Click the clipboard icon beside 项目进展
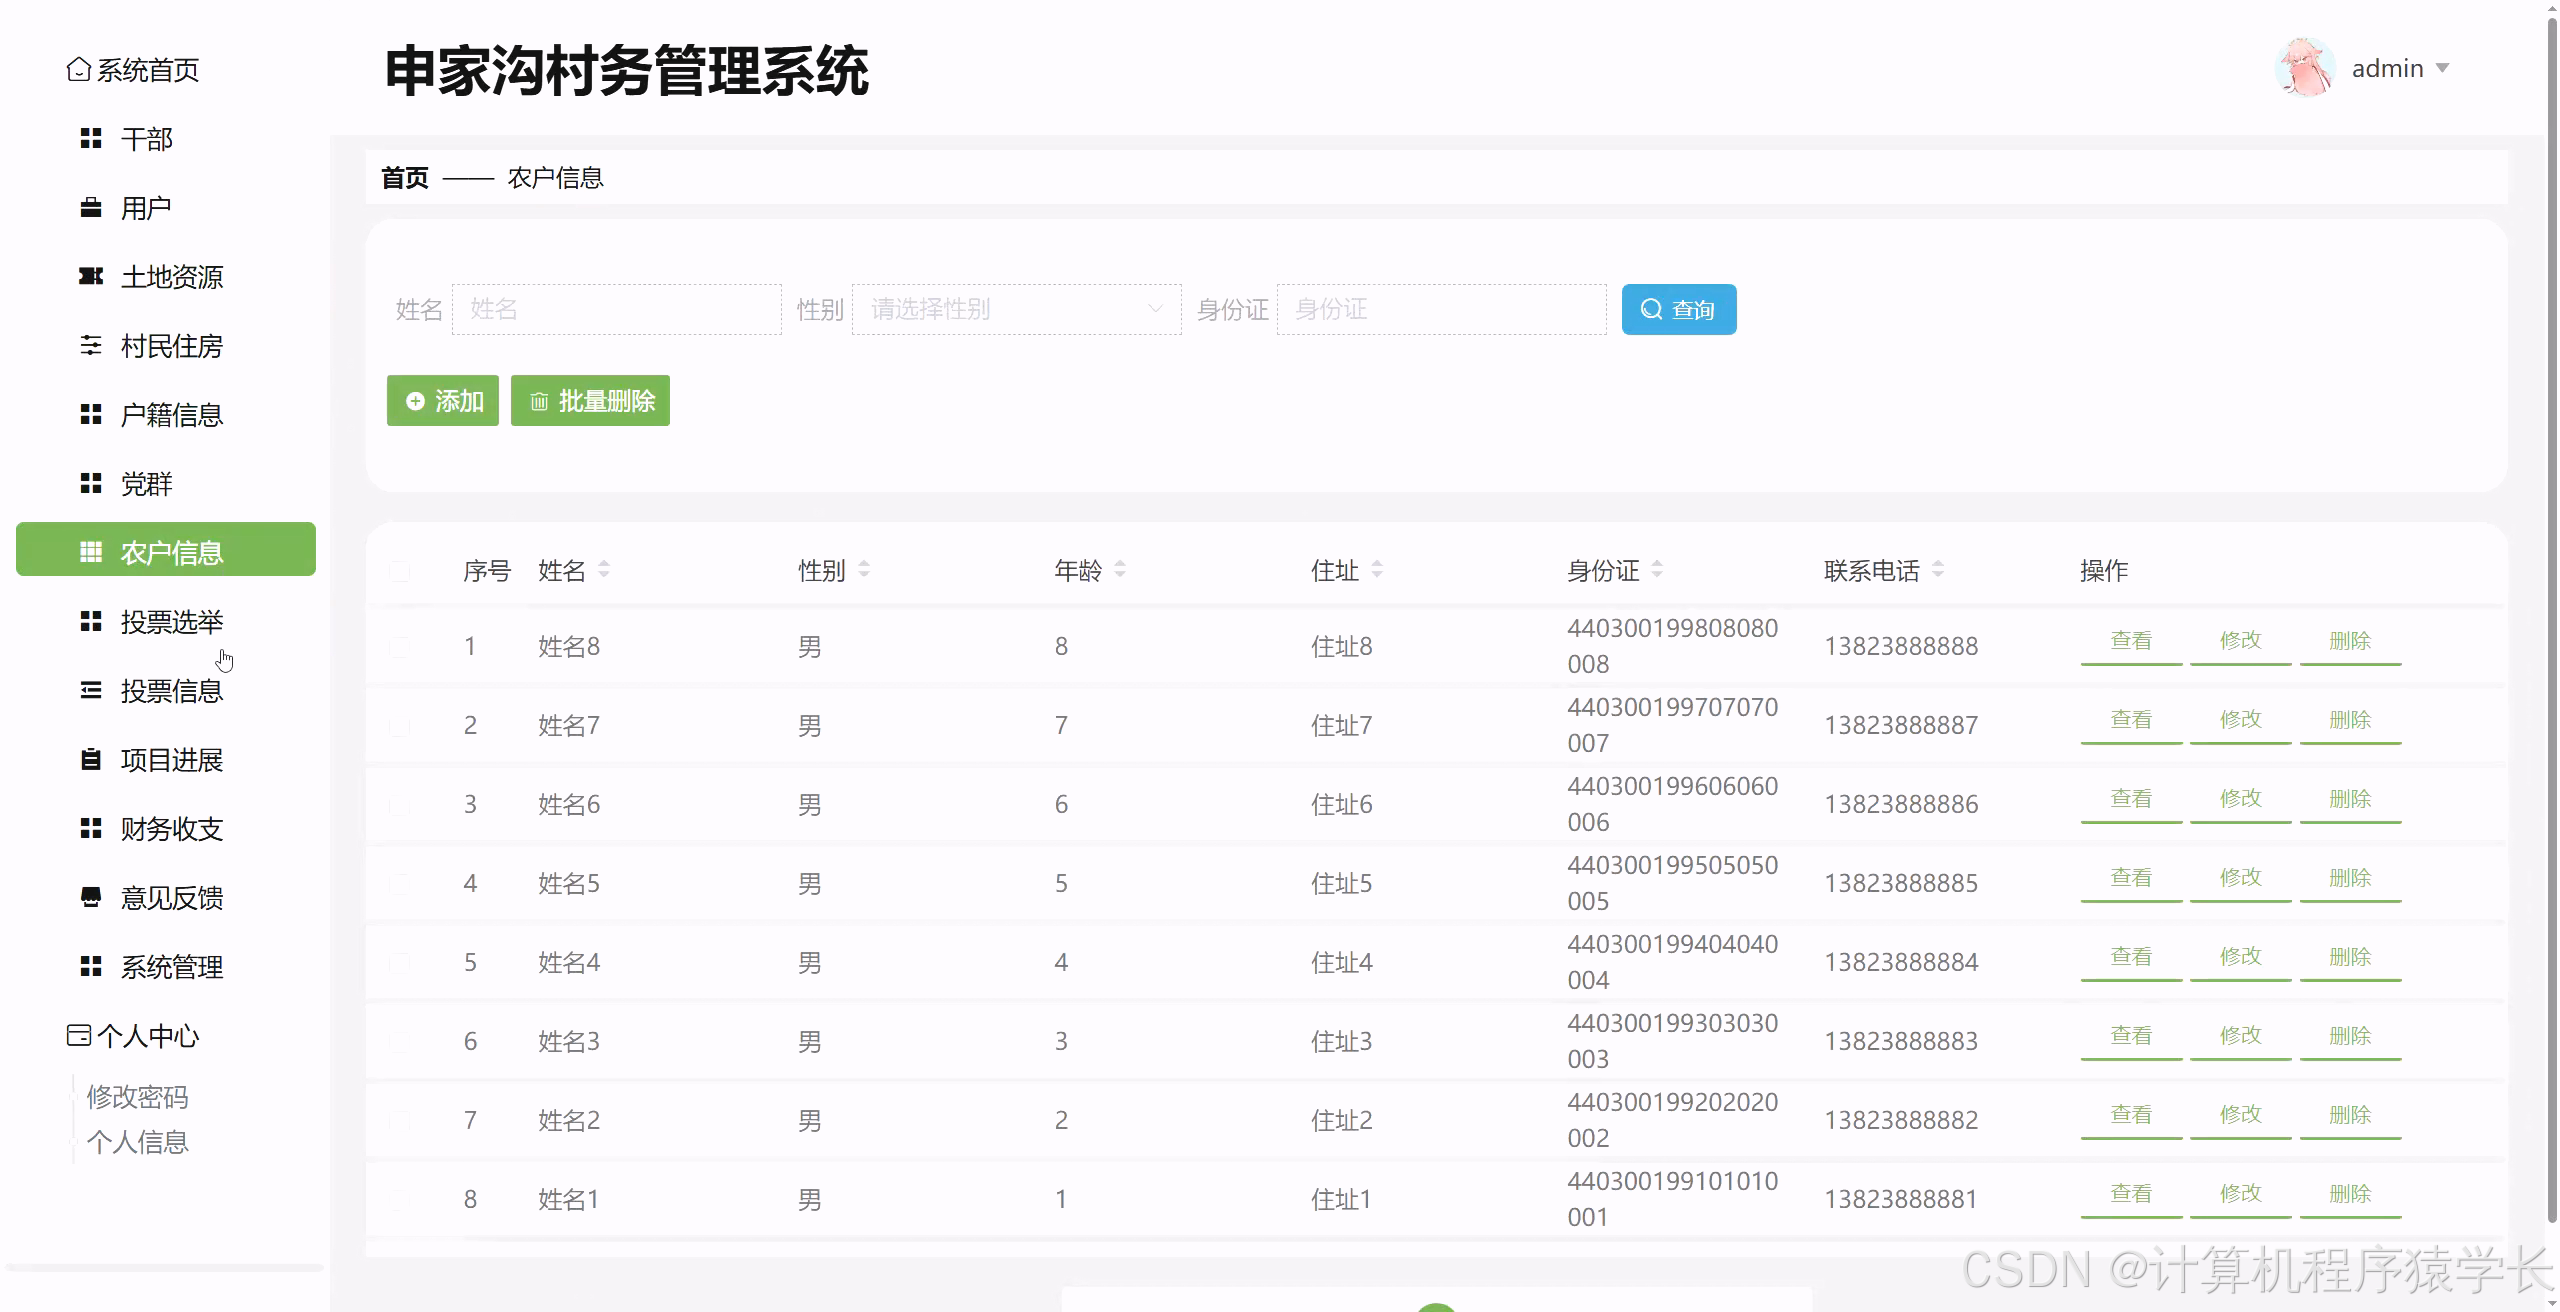Screen dimensions: 2560x1312 (x=91, y=760)
